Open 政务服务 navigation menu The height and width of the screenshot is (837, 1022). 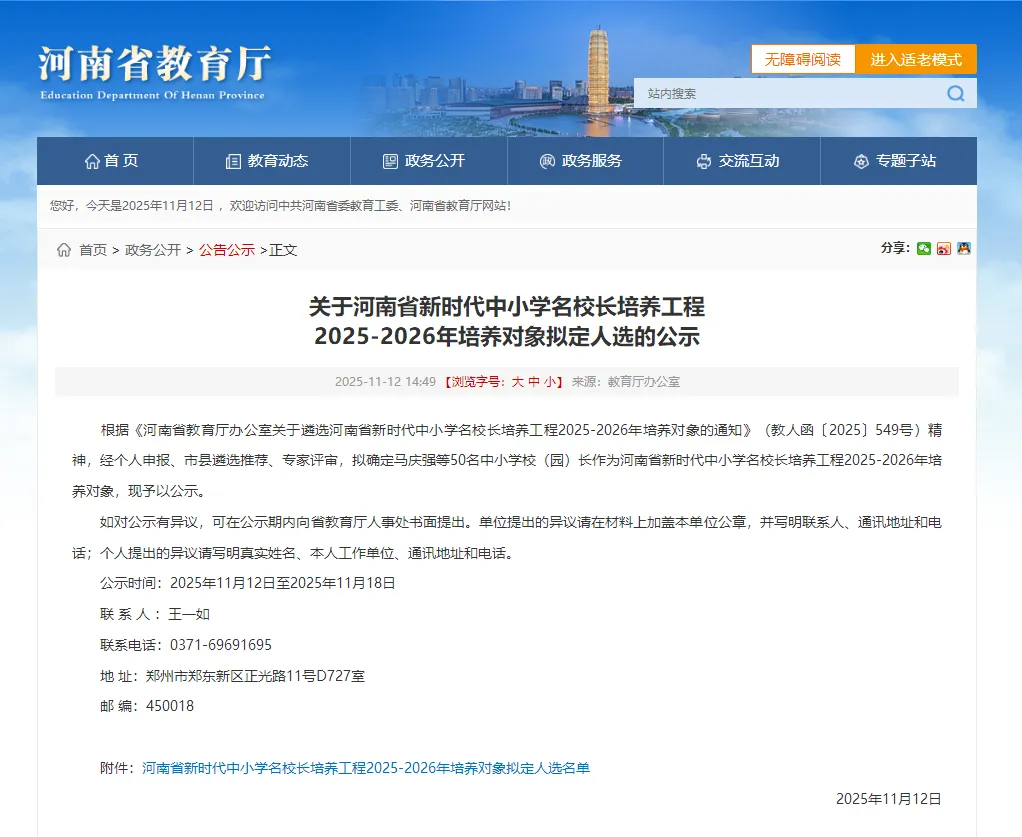click(x=582, y=161)
